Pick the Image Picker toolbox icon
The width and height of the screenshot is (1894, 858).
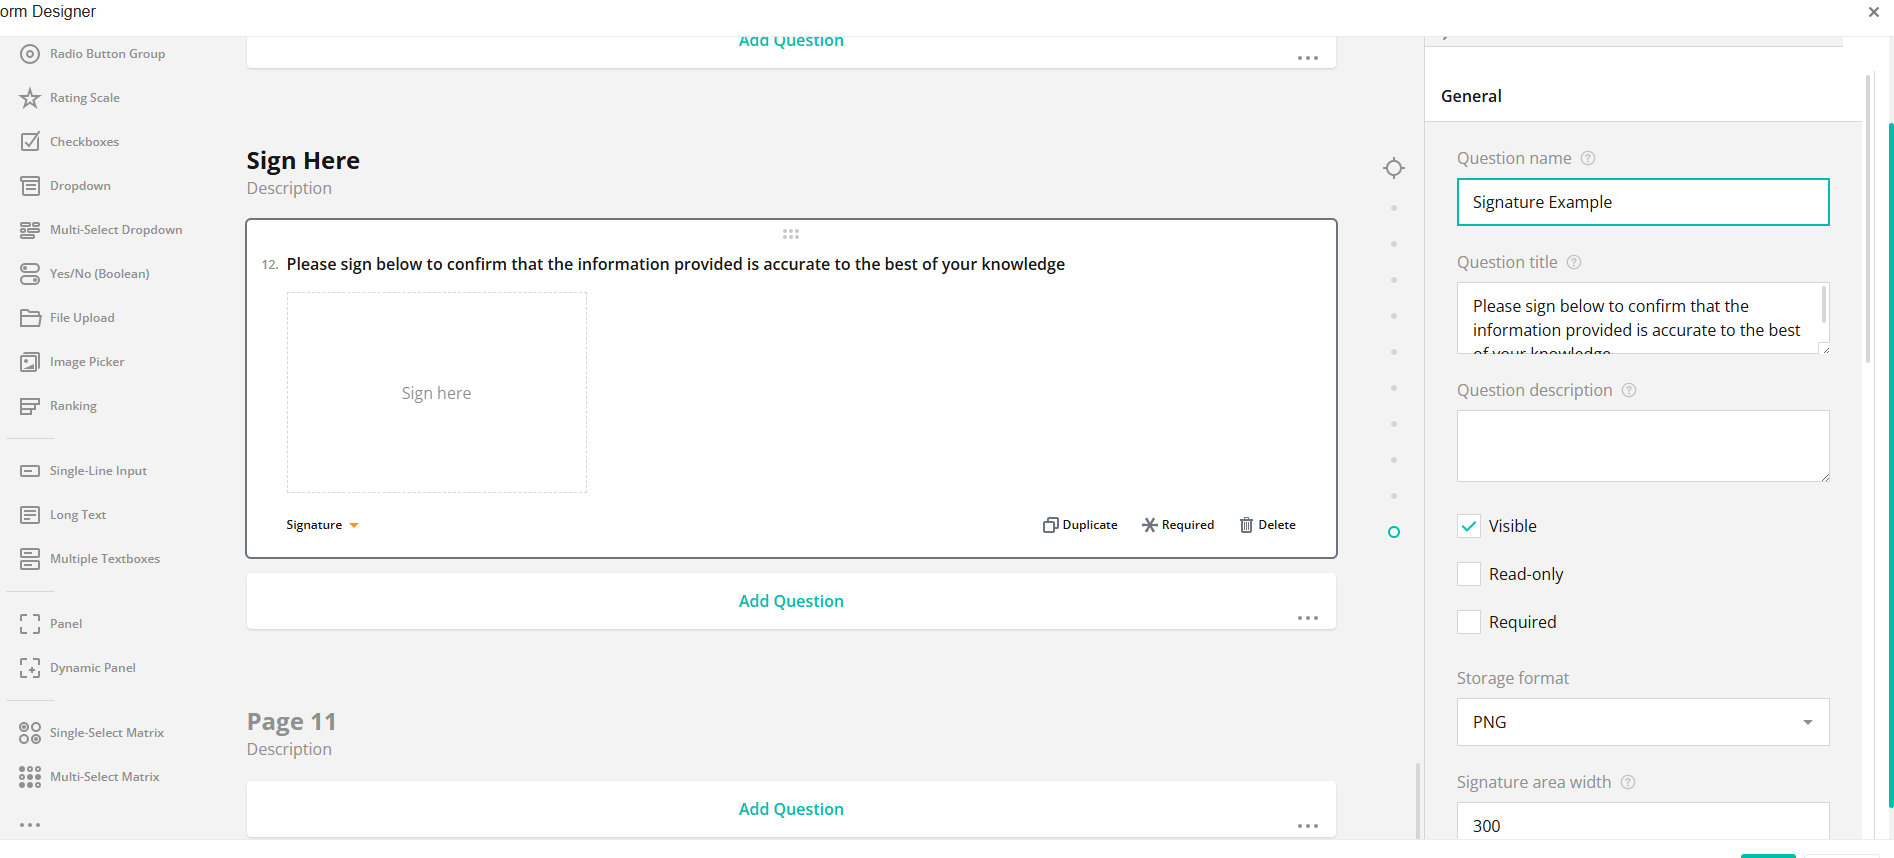tap(30, 362)
